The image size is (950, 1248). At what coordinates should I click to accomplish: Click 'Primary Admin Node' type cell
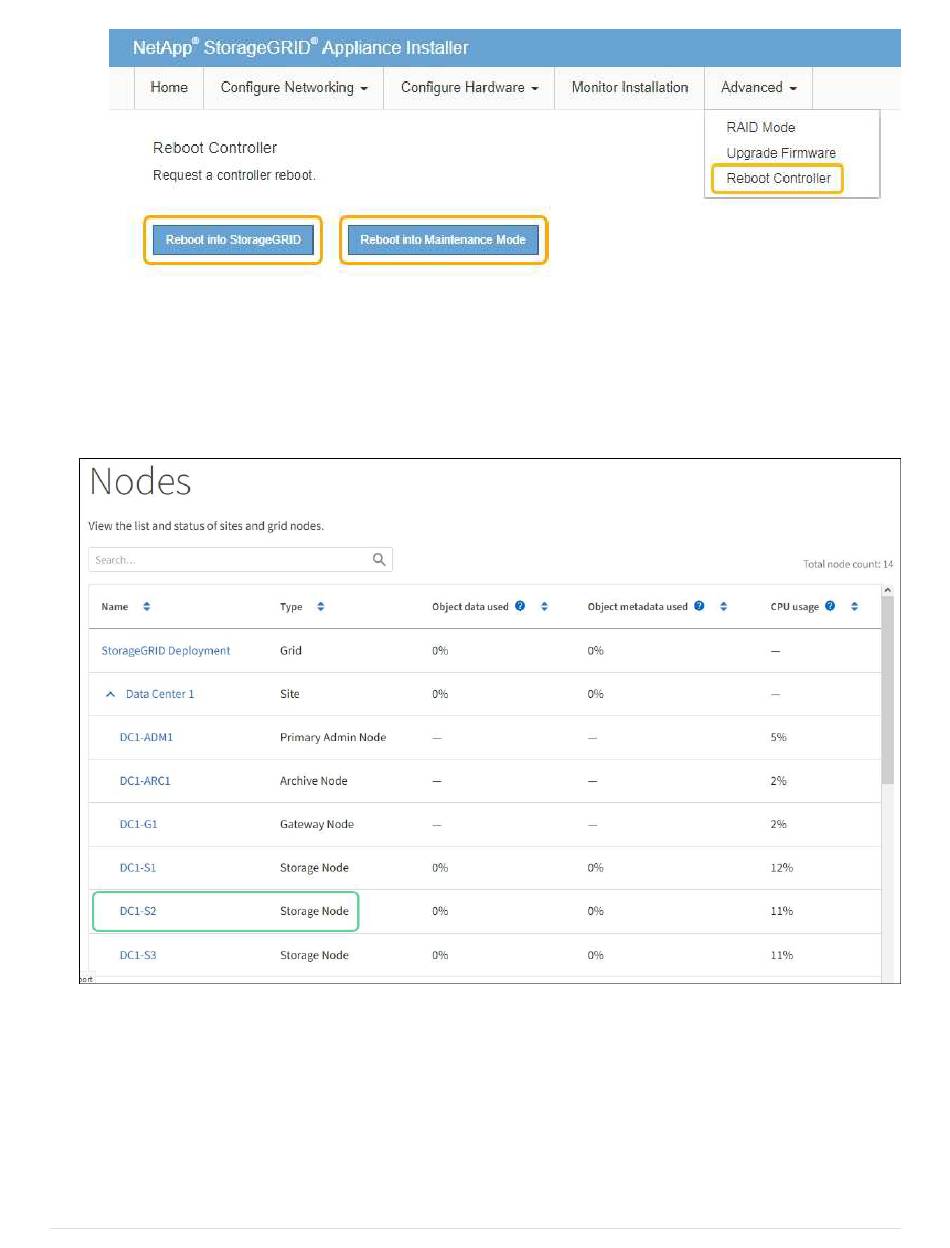333,737
